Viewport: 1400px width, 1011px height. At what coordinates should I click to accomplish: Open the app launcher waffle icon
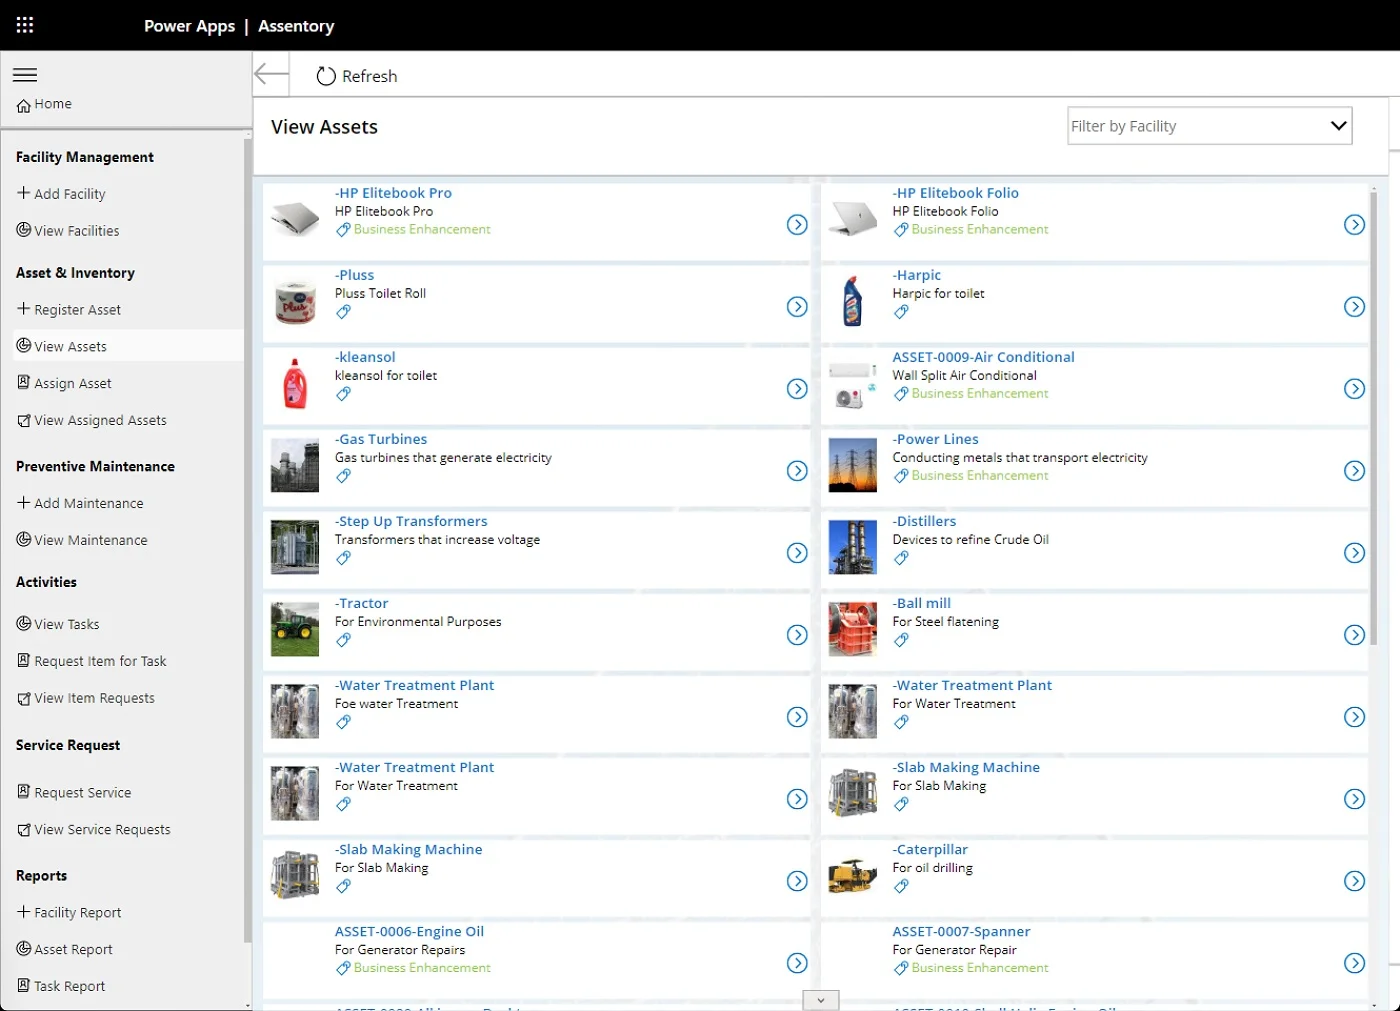[x=25, y=25]
